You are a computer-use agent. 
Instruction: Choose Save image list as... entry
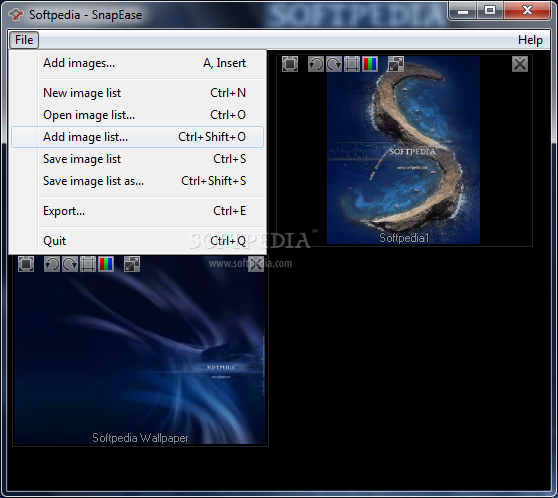[x=137, y=181]
